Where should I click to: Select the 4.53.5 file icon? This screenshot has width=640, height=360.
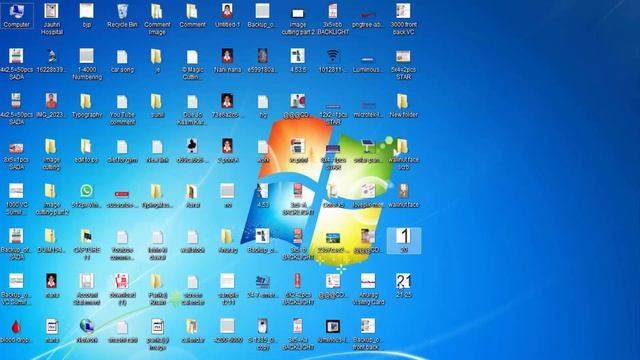(x=298, y=61)
